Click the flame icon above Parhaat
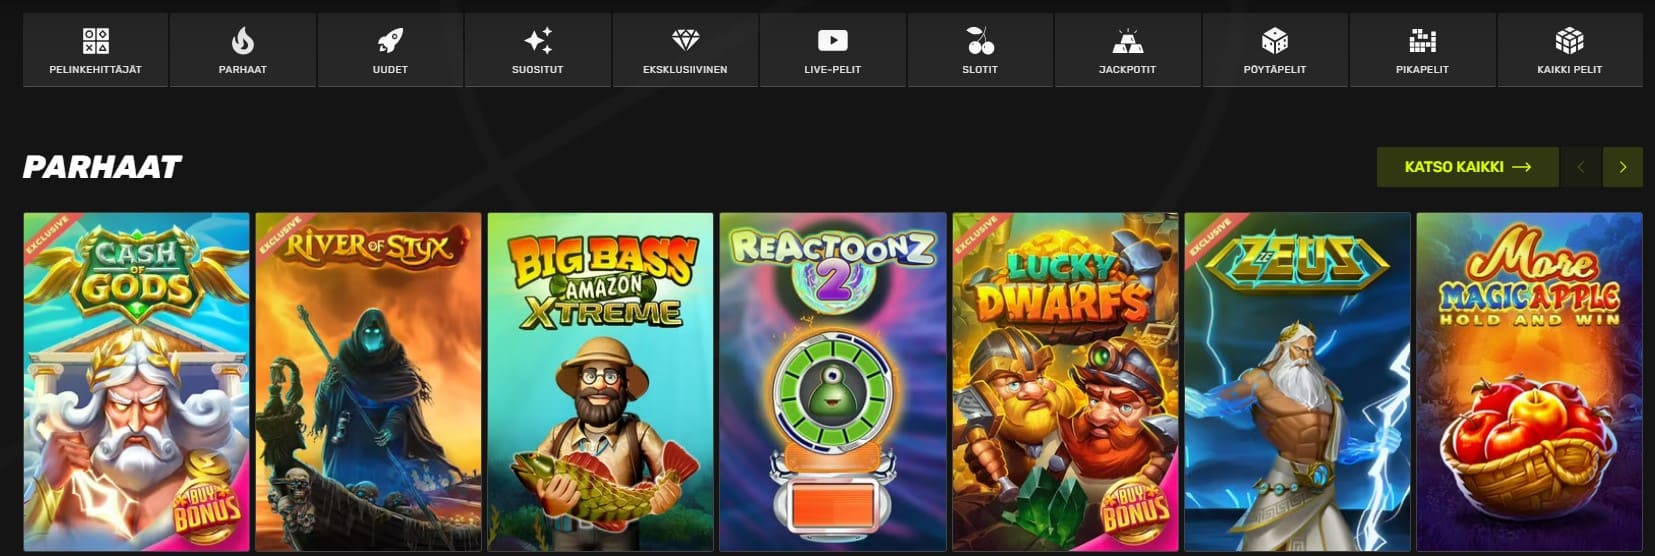This screenshot has height=556, width=1655. point(243,41)
